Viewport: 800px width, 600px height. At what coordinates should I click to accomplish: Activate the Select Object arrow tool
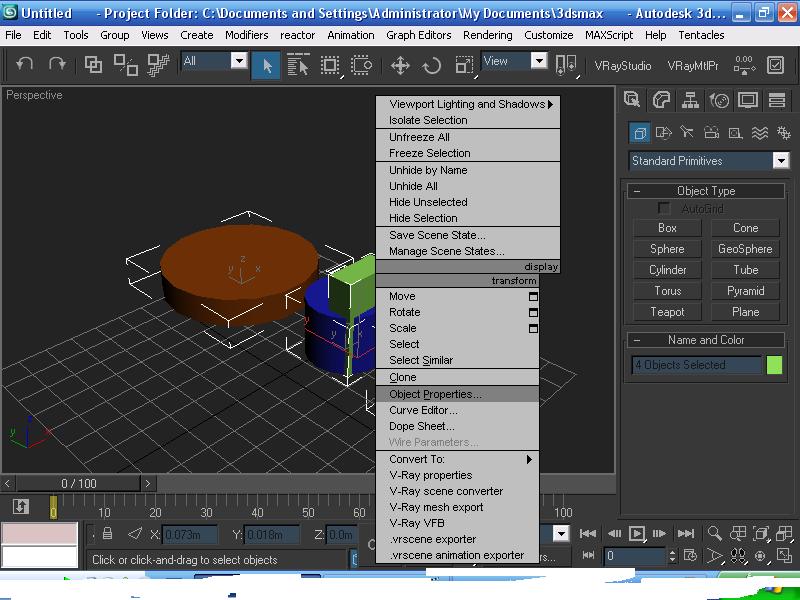(266, 65)
